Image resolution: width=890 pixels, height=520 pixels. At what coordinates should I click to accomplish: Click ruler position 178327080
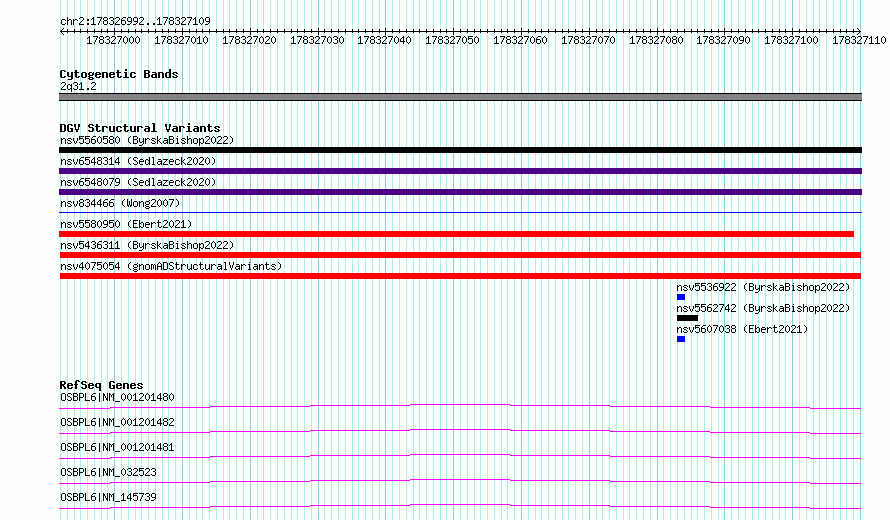tap(656, 40)
